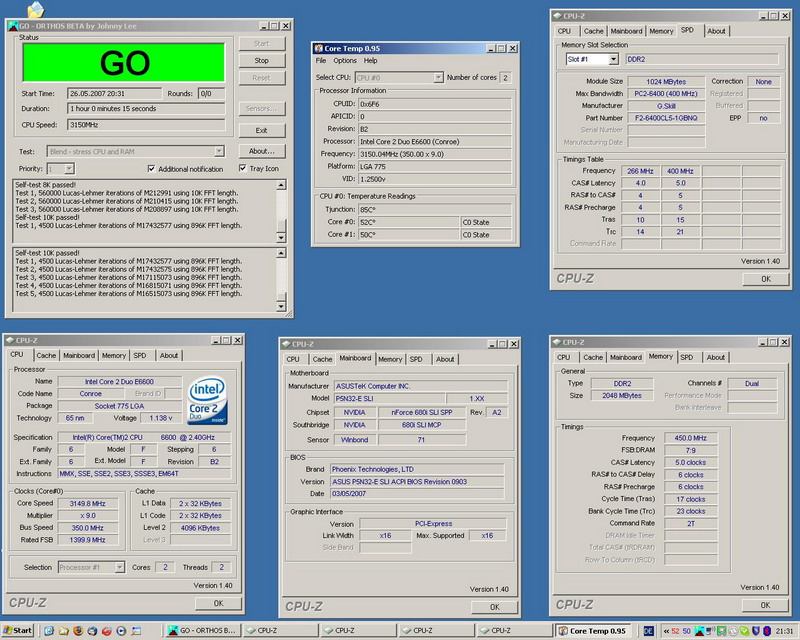
Task: Open the Start menu
Action: tap(17, 631)
